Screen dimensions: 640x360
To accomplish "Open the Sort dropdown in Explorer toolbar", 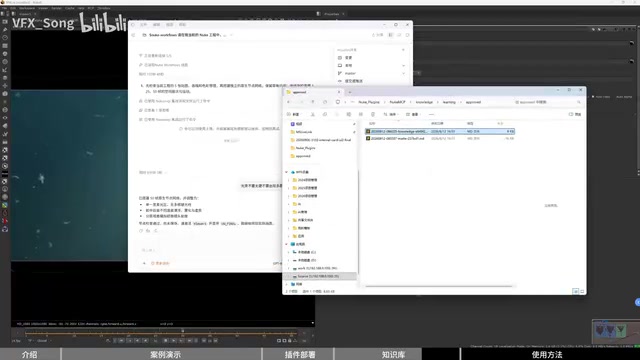I will (x=391, y=114).
